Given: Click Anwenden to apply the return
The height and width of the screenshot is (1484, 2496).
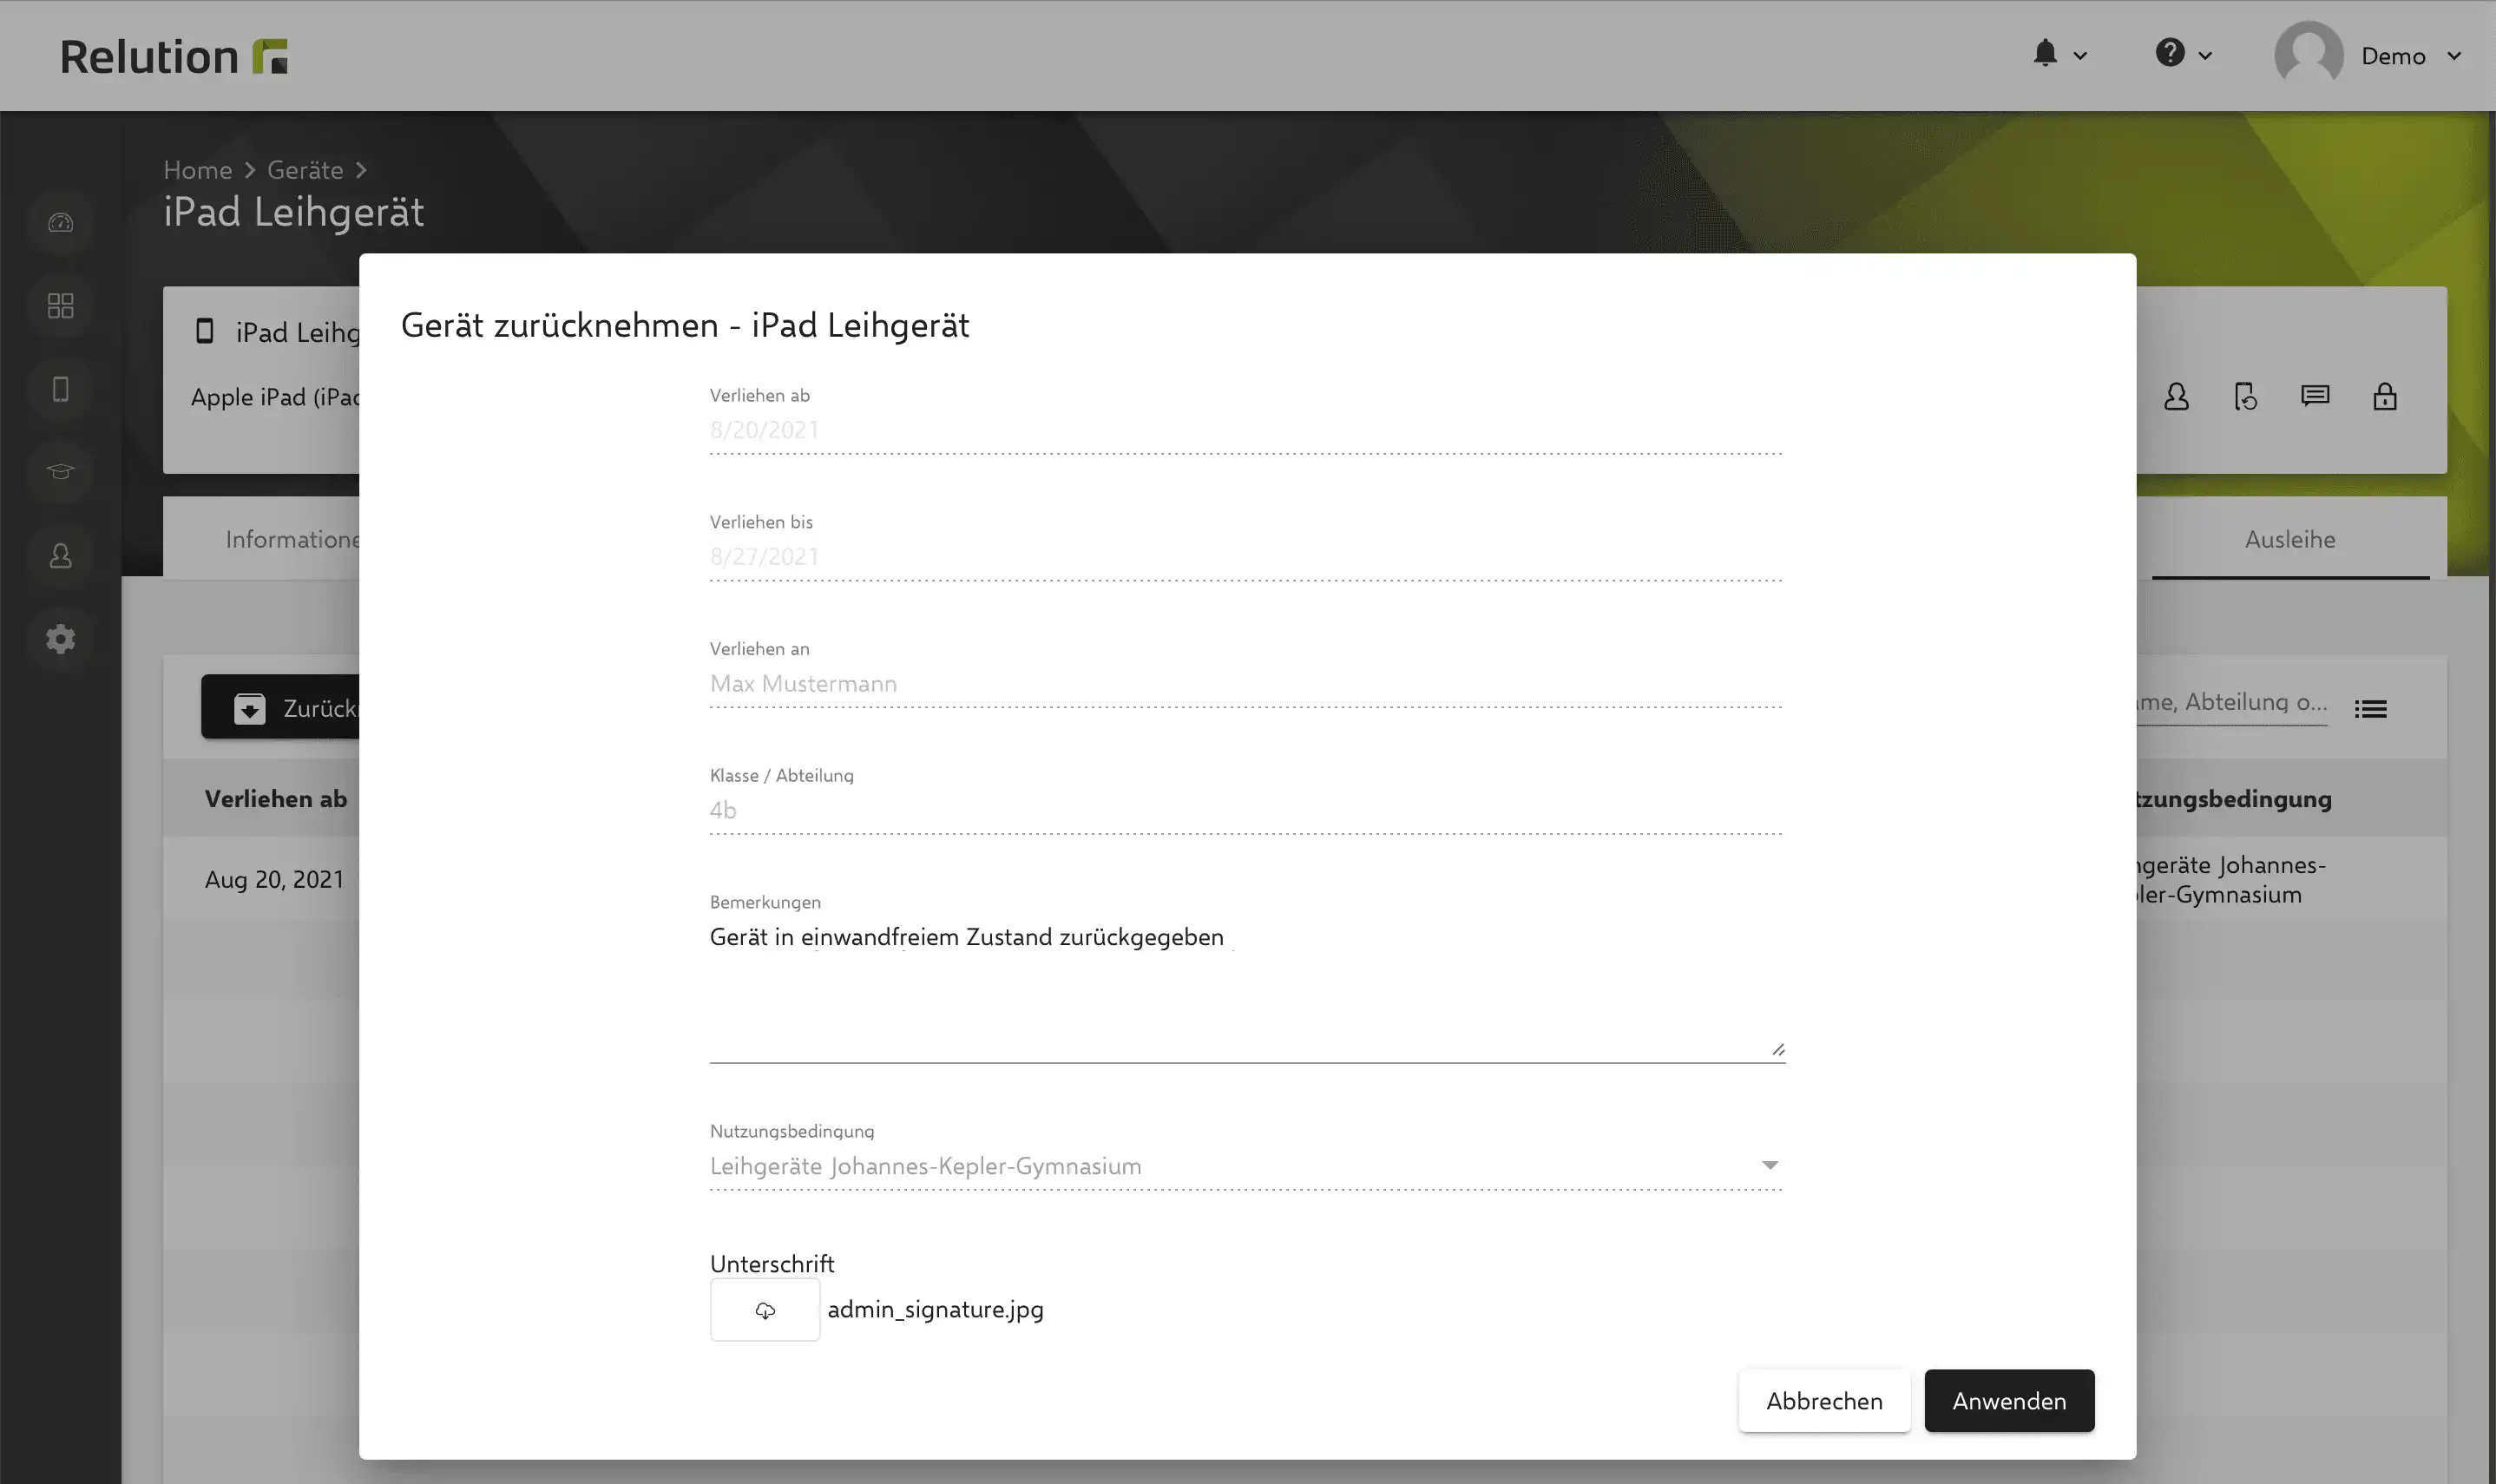Looking at the screenshot, I should (x=2009, y=1401).
